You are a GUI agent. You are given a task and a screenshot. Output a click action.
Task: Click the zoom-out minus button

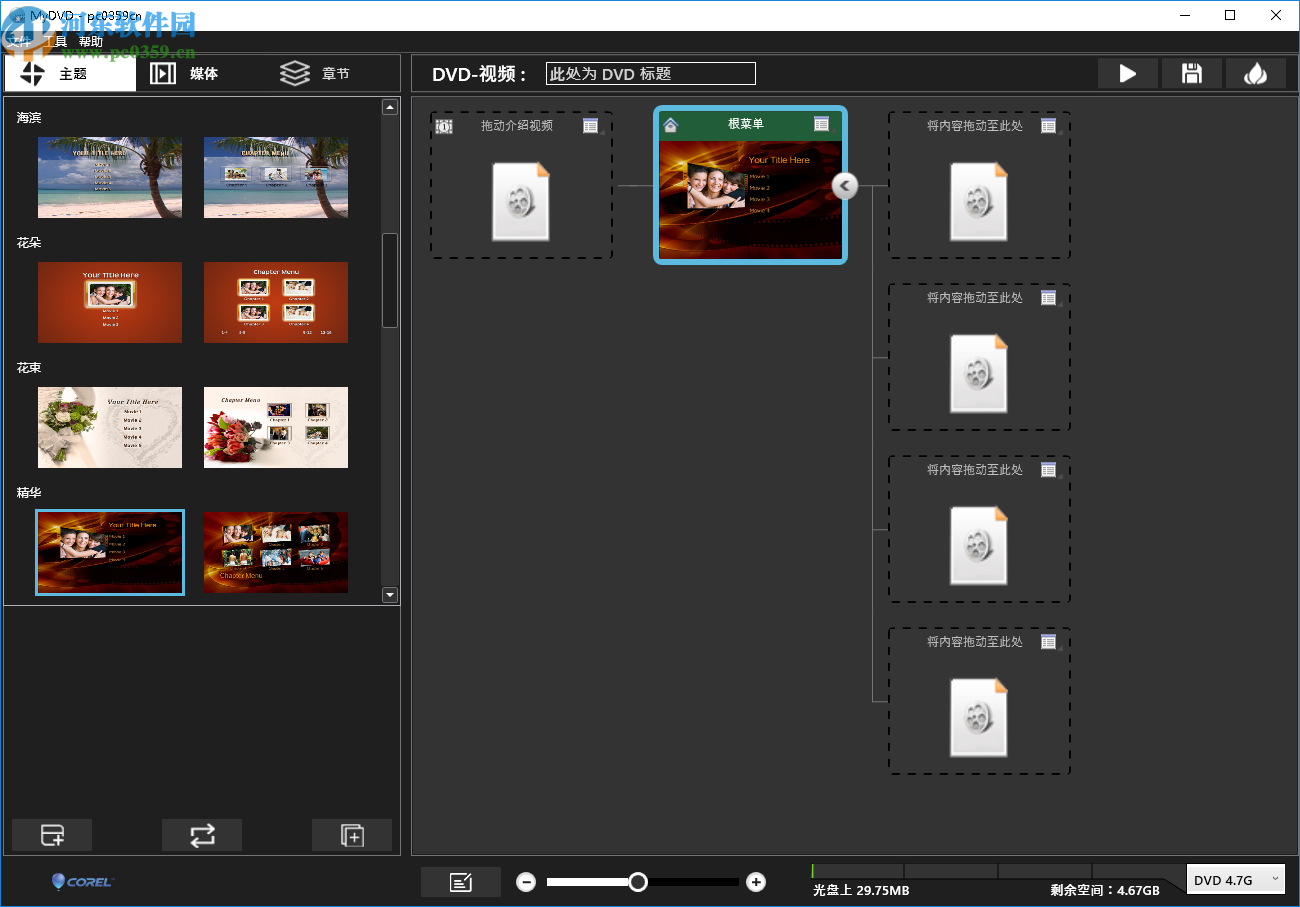click(x=526, y=882)
